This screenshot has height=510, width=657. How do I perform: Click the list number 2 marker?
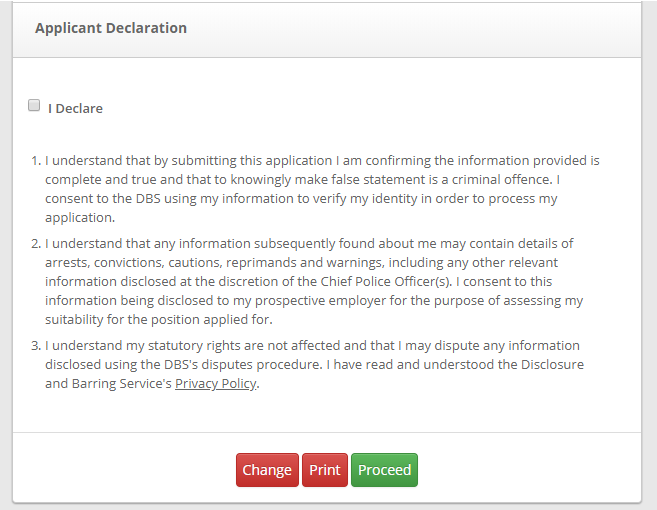tap(35, 243)
